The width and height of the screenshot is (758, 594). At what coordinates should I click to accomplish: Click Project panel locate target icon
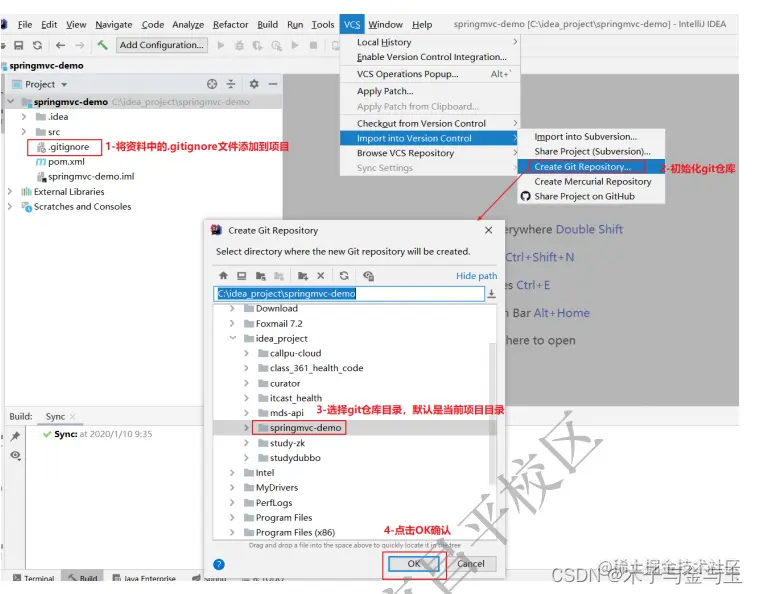click(x=212, y=84)
